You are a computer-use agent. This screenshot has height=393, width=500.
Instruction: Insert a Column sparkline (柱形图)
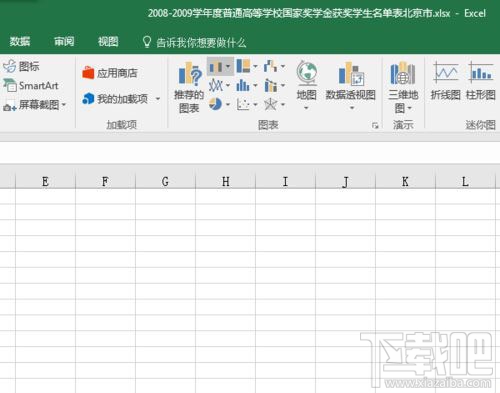[480, 81]
